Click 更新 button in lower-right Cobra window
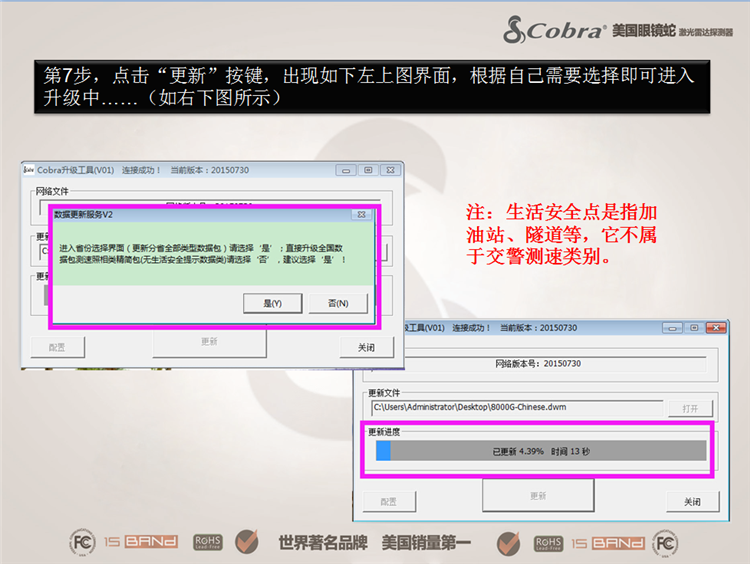750x564 pixels. point(538,496)
